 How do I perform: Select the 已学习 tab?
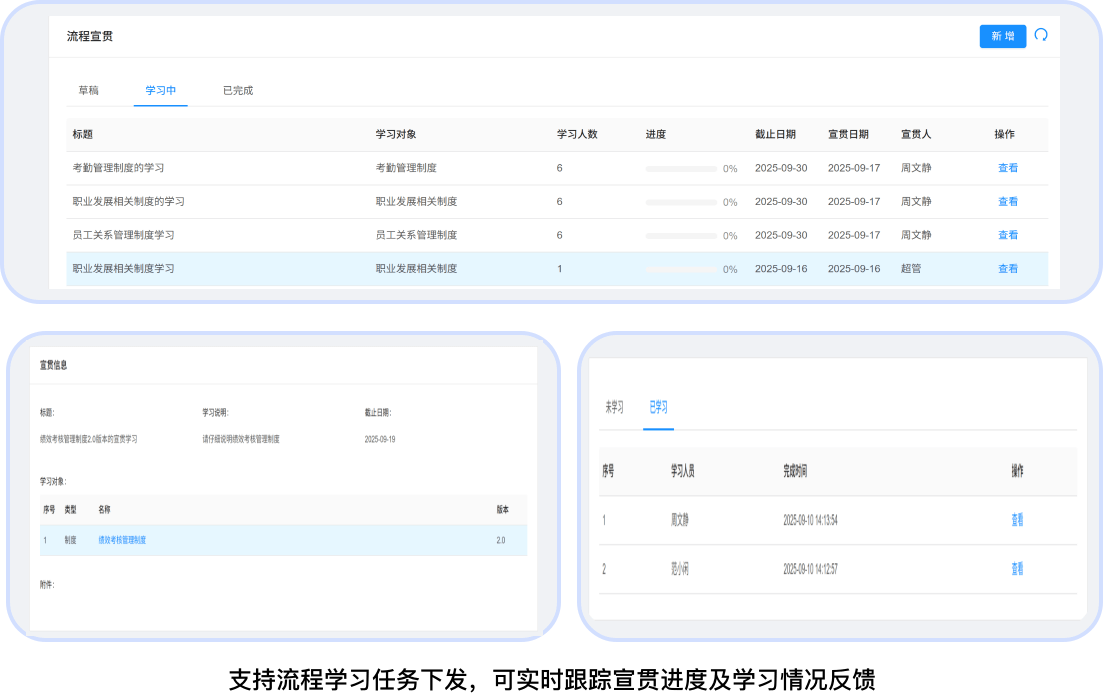tap(658, 407)
